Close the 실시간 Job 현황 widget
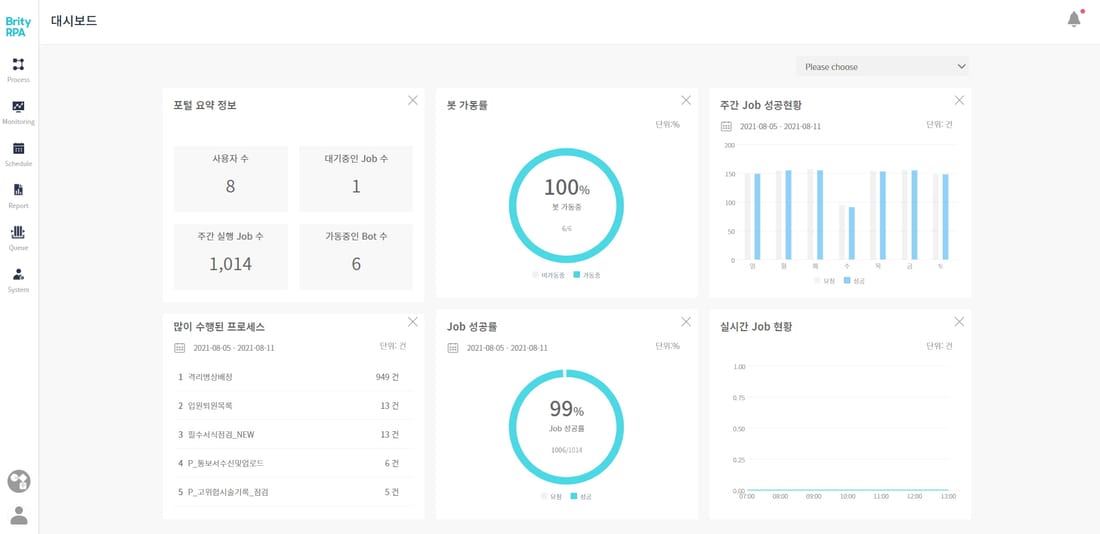This screenshot has width=1100, height=534. click(x=959, y=321)
